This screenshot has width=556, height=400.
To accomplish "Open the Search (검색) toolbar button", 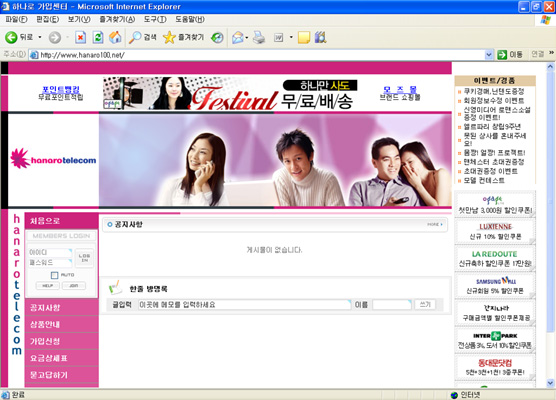I will pyautogui.click(x=143, y=37).
